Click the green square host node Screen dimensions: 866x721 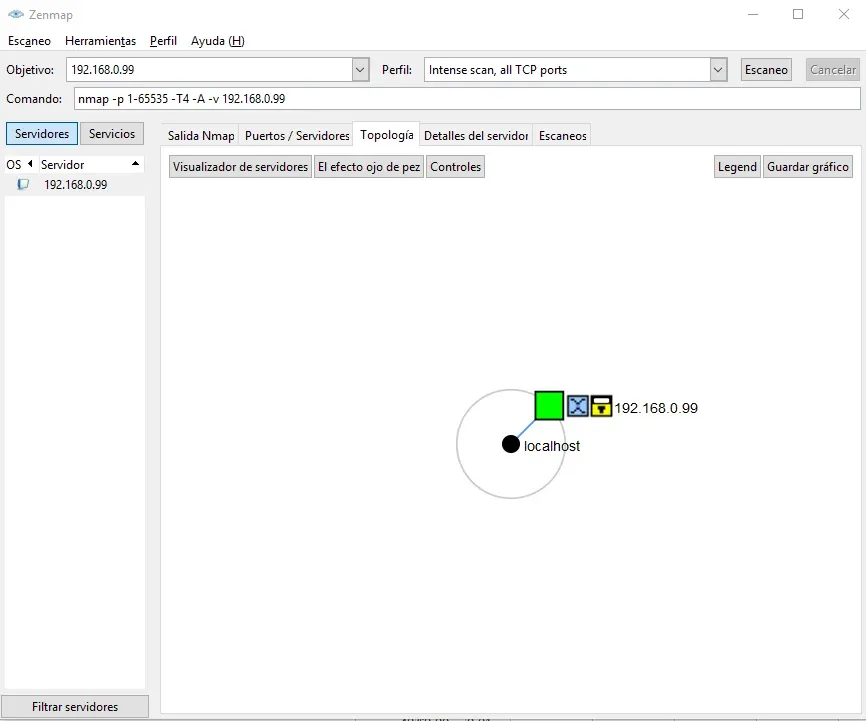[x=549, y=406]
